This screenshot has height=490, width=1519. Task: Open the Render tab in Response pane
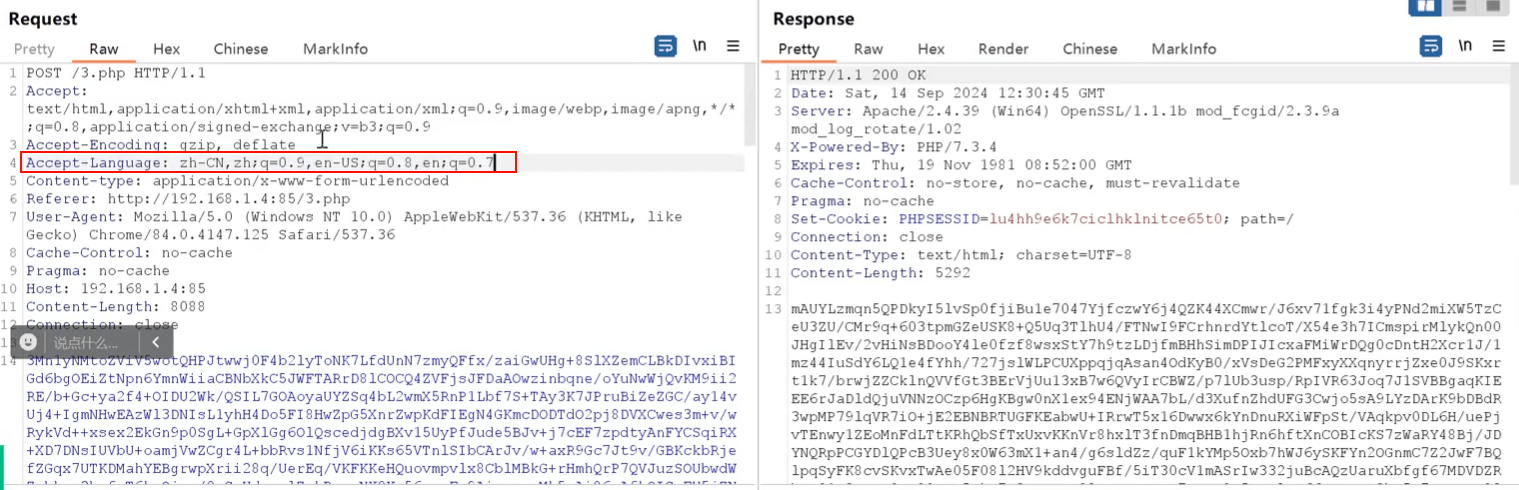(1003, 49)
